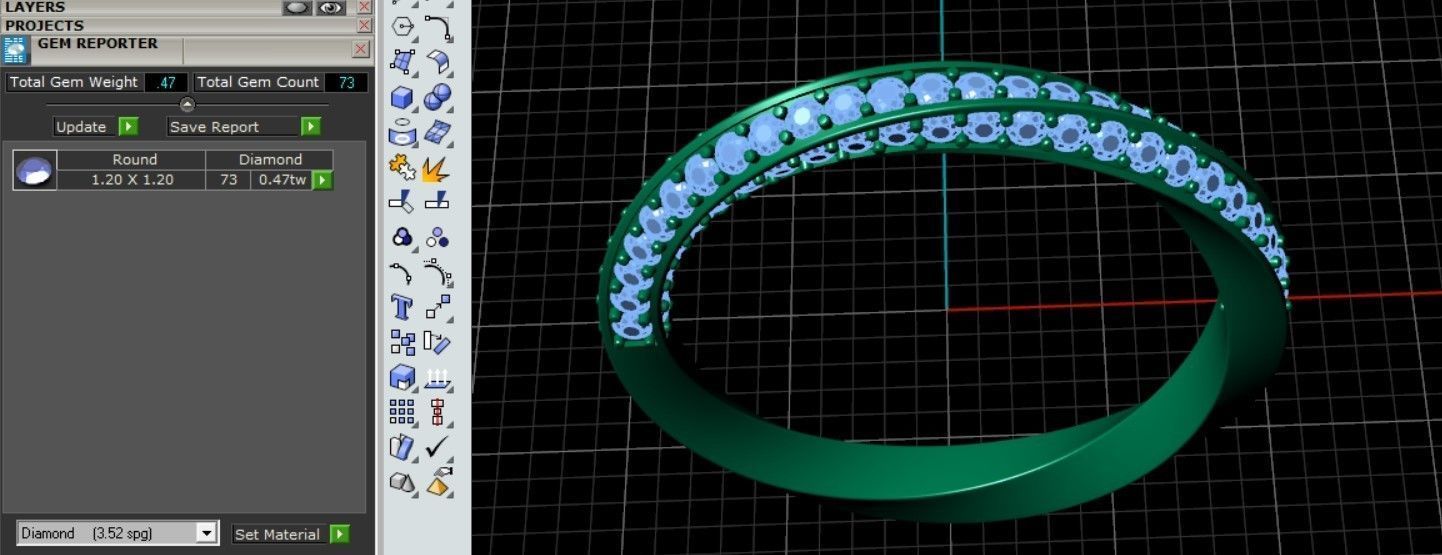
Task: Select the Scale two-boxes tool
Action: pos(437,306)
